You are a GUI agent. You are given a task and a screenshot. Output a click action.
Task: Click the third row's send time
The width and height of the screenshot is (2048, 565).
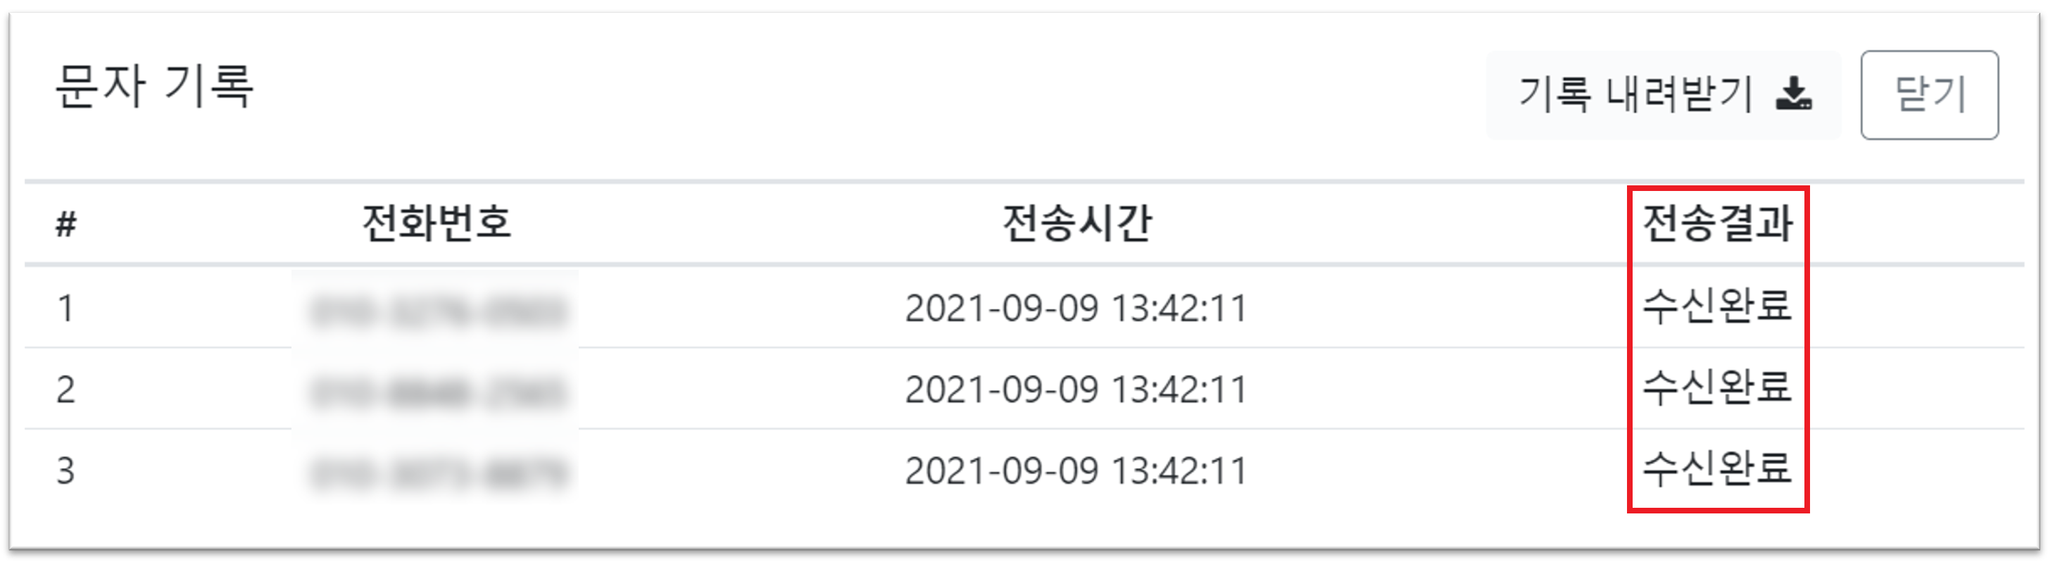pyautogui.click(x=1077, y=470)
